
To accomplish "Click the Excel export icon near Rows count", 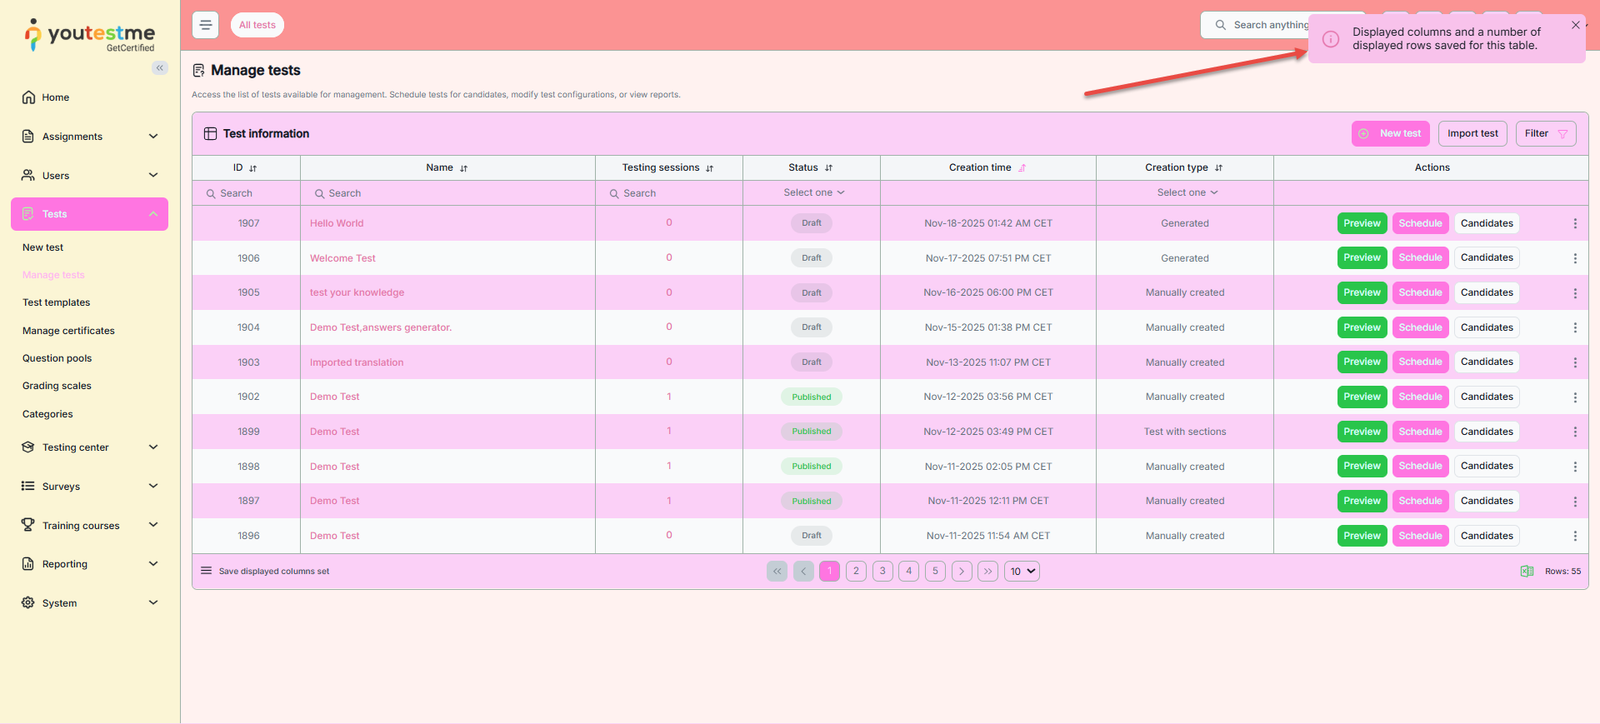I will [x=1526, y=571].
